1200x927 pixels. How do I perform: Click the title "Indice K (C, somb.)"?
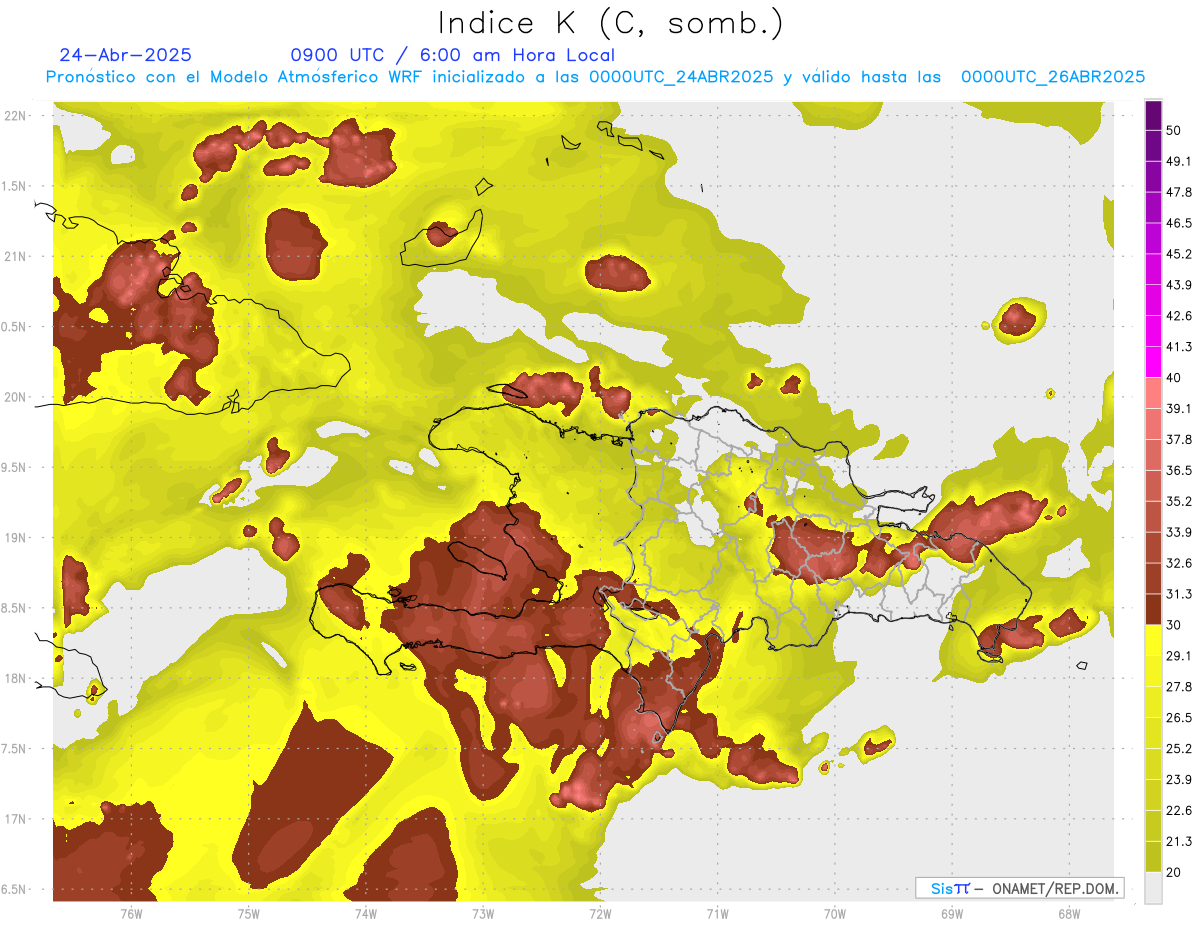tap(610, 24)
